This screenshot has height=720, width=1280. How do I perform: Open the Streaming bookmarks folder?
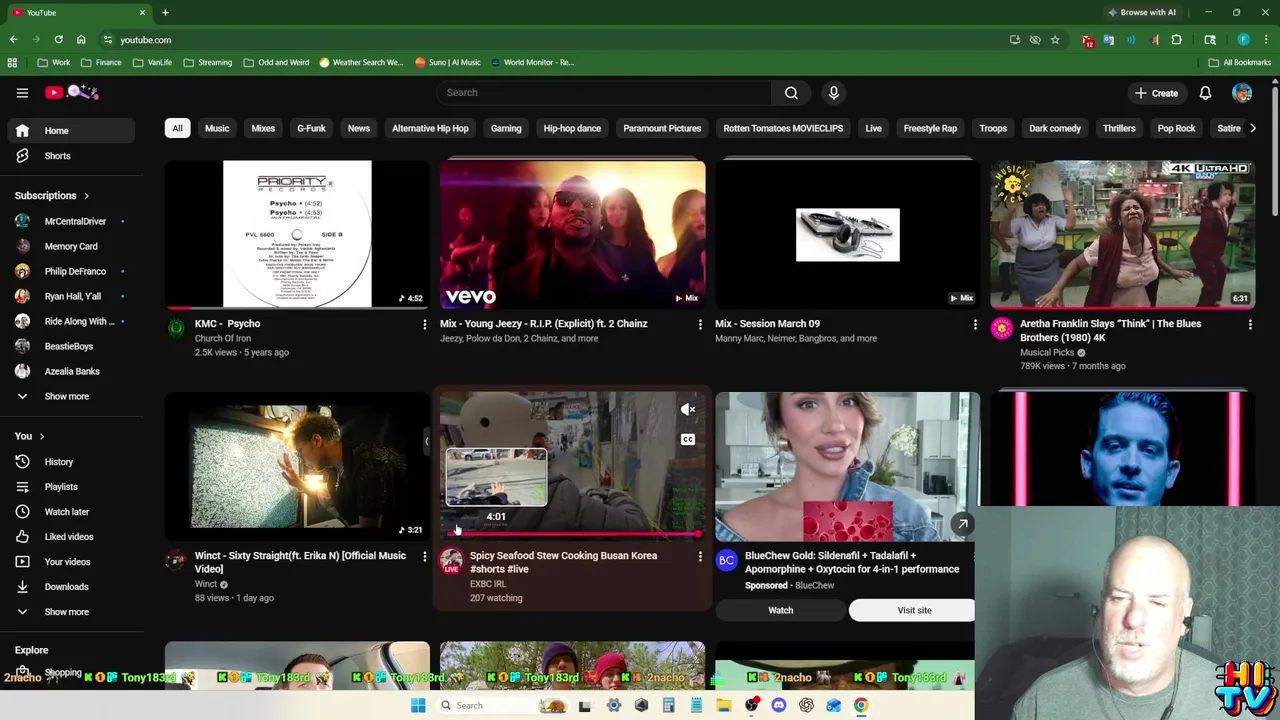click(207, 62)
